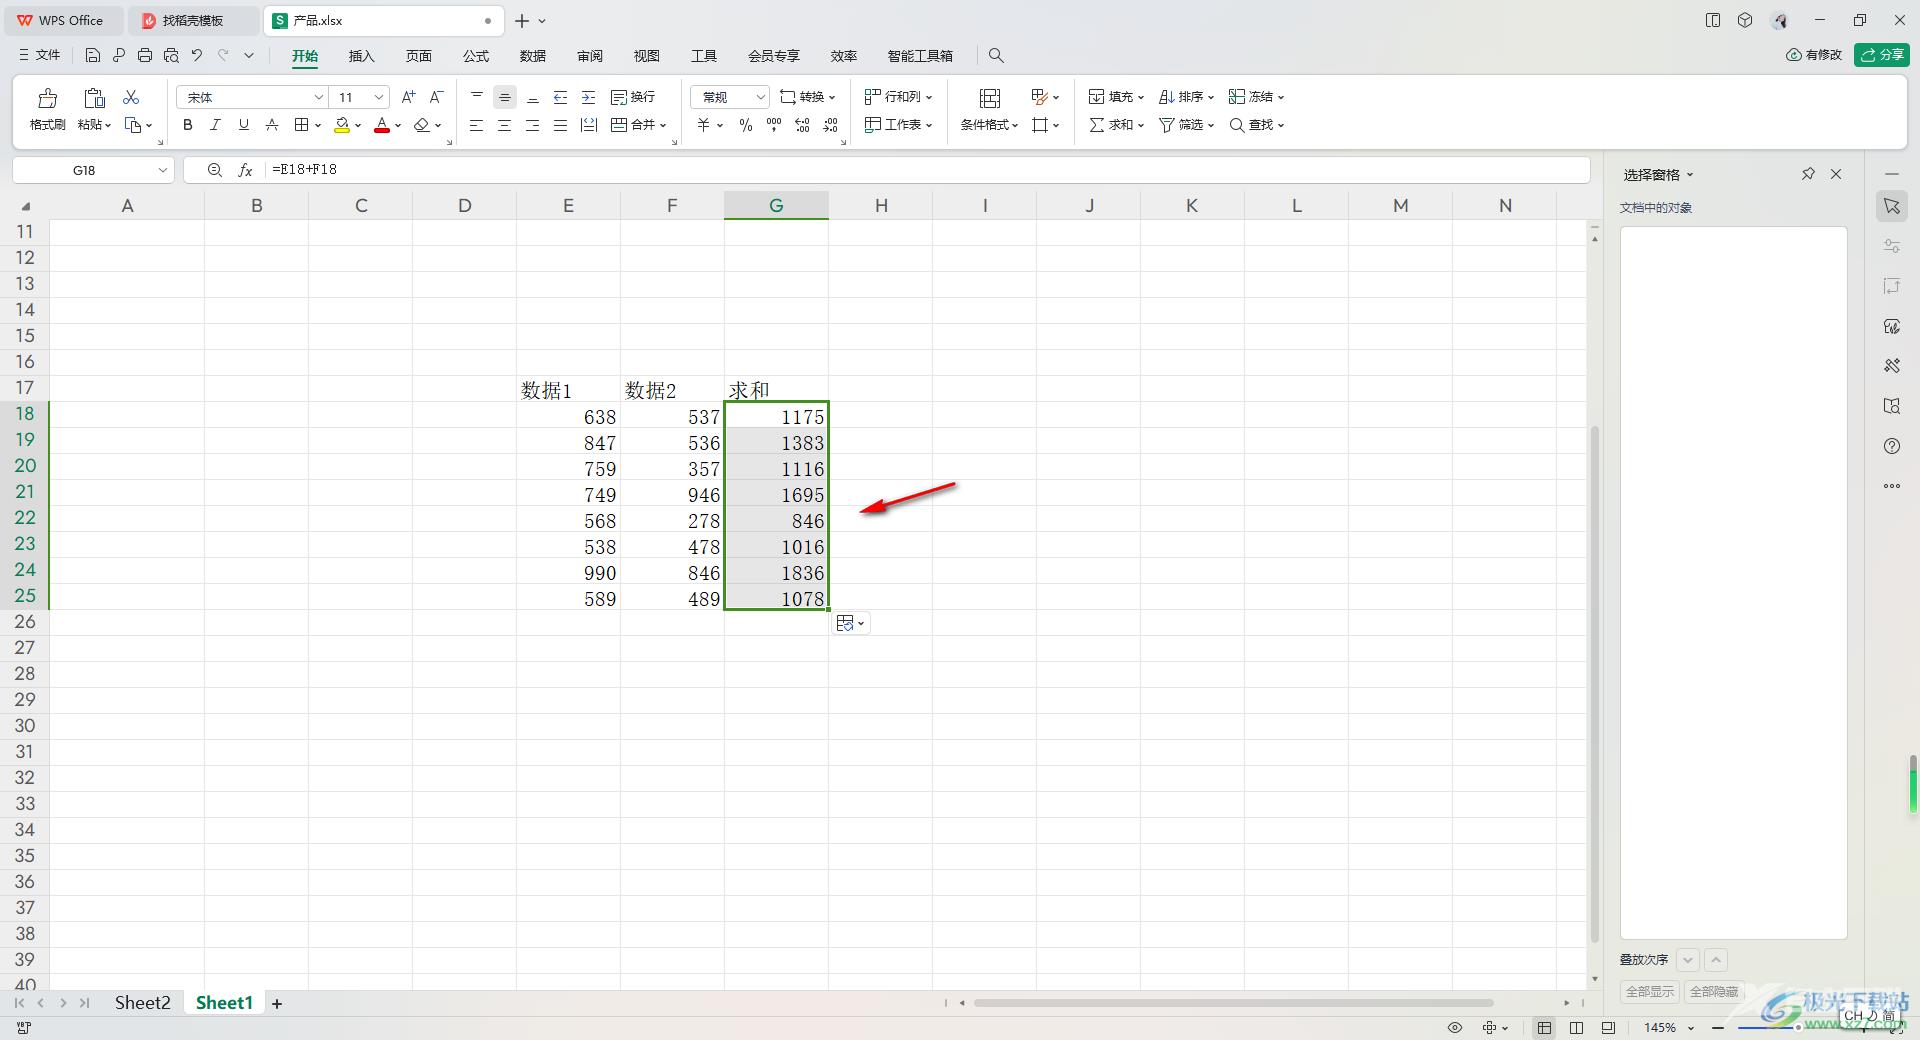1920x1040 pixels.
Task: Open the 插入 (Insert) ribbon tab
Action: pyautogui.click(x=361, y=56)
